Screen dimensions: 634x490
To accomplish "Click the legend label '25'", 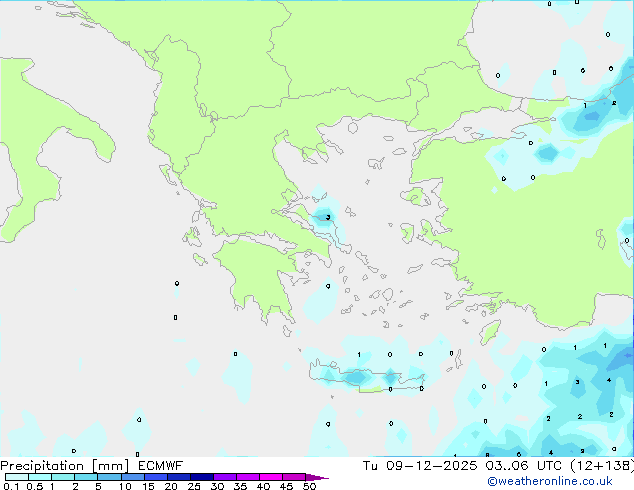I will [194, 486].
